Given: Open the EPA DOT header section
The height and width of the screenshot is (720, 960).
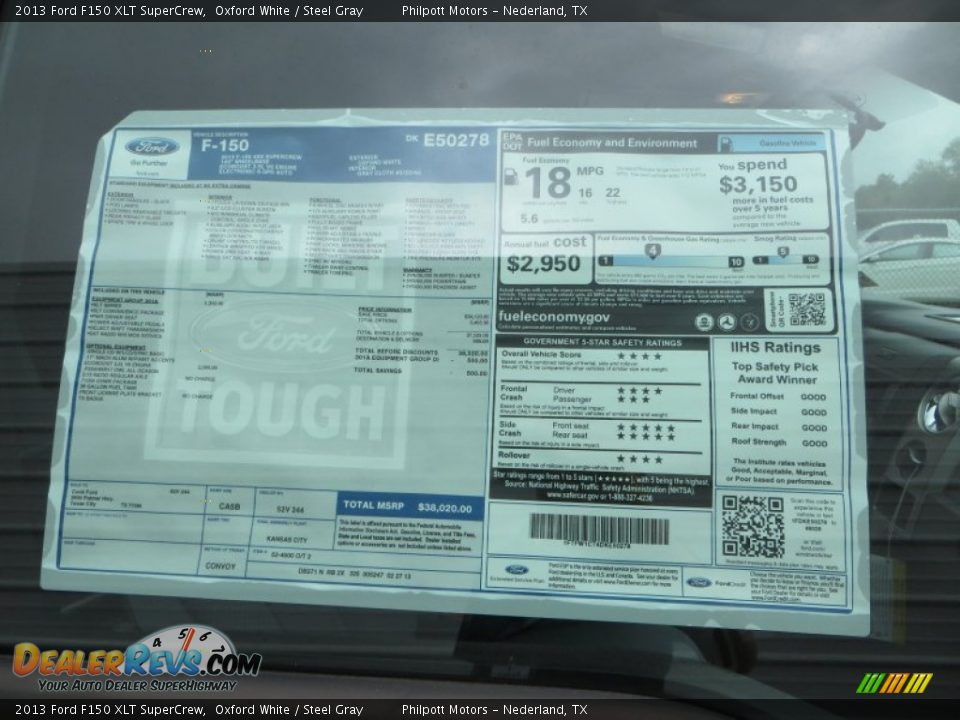Looking at the screenshot, I should coord(511,140).
